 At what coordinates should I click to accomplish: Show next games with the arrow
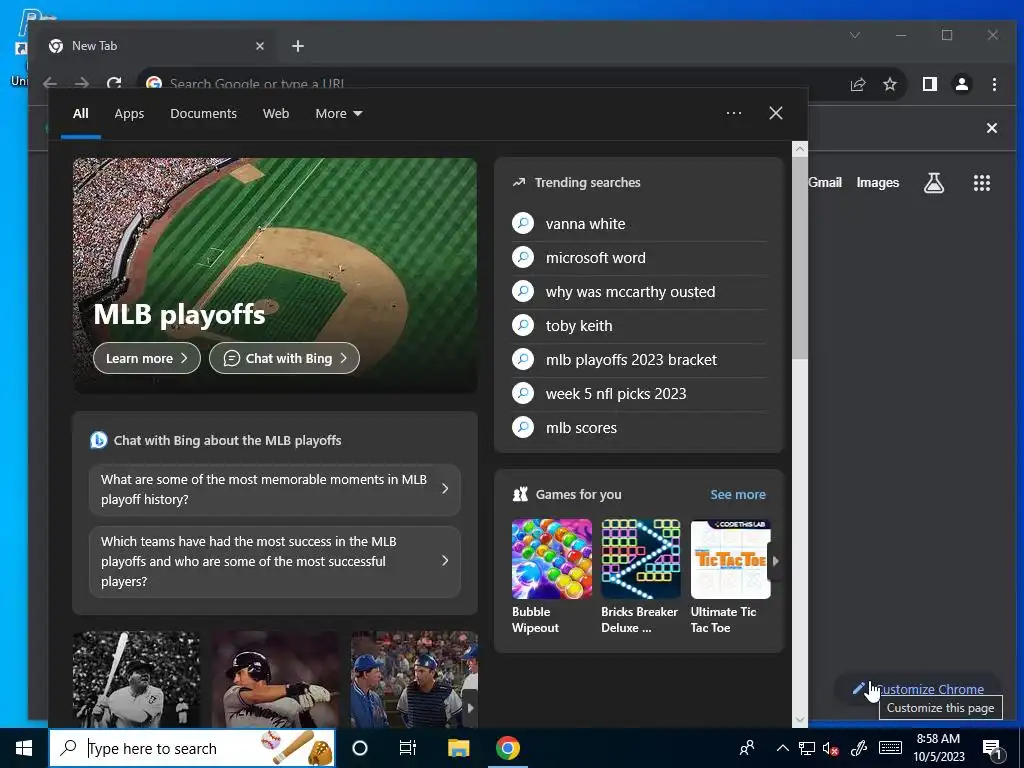[x=775, y=561]
